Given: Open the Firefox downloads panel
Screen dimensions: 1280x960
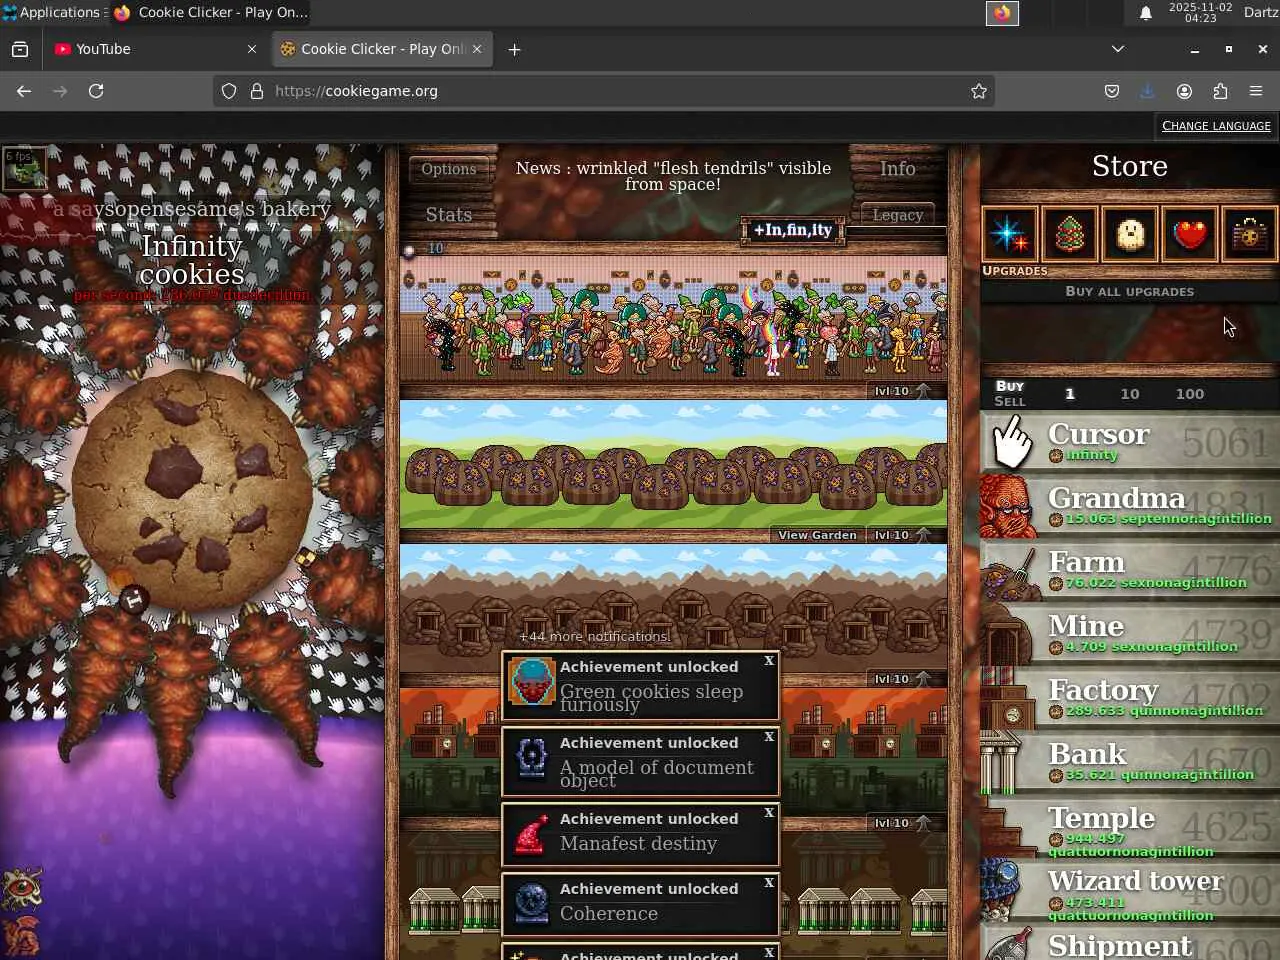Looking at the screenshot, I should pos(1148,91).
